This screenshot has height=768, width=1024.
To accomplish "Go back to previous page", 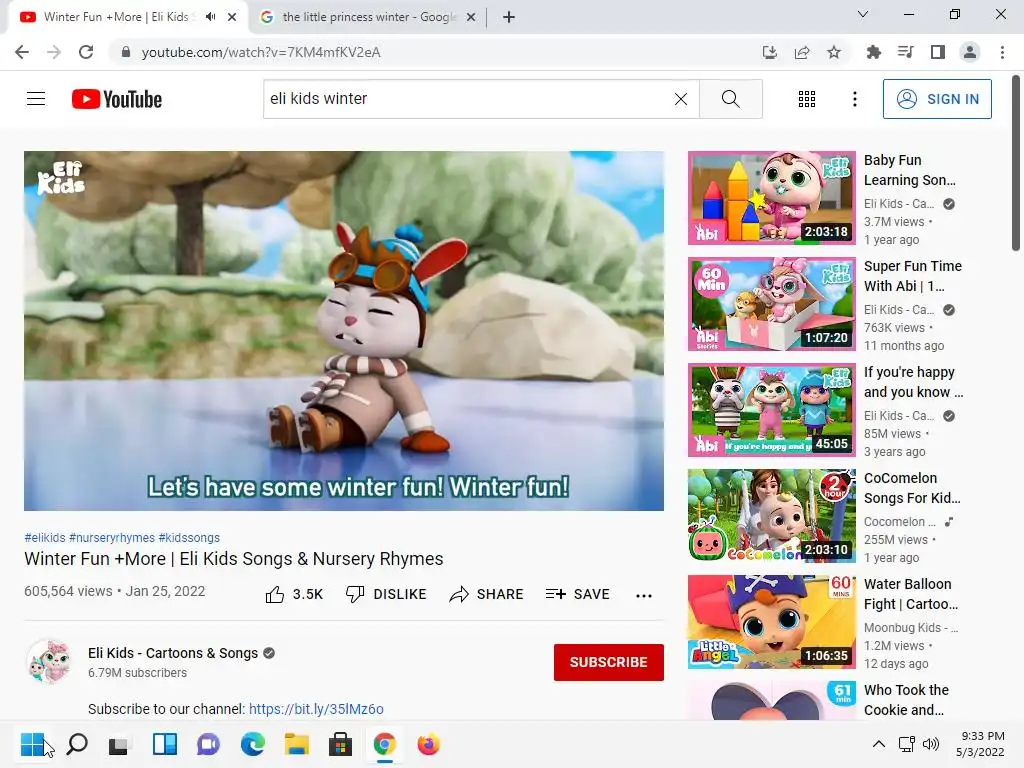I will pyautogui.click(x=22, y=52).
